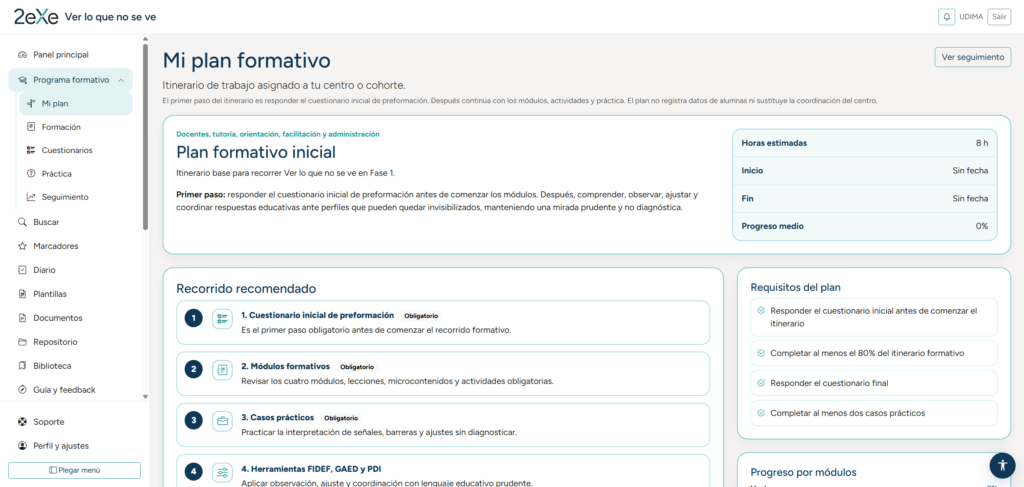The height and width of the screenshot is (487, 1024).
Task: Click the Biblioteca book icon
Action: tap(22, 366)
